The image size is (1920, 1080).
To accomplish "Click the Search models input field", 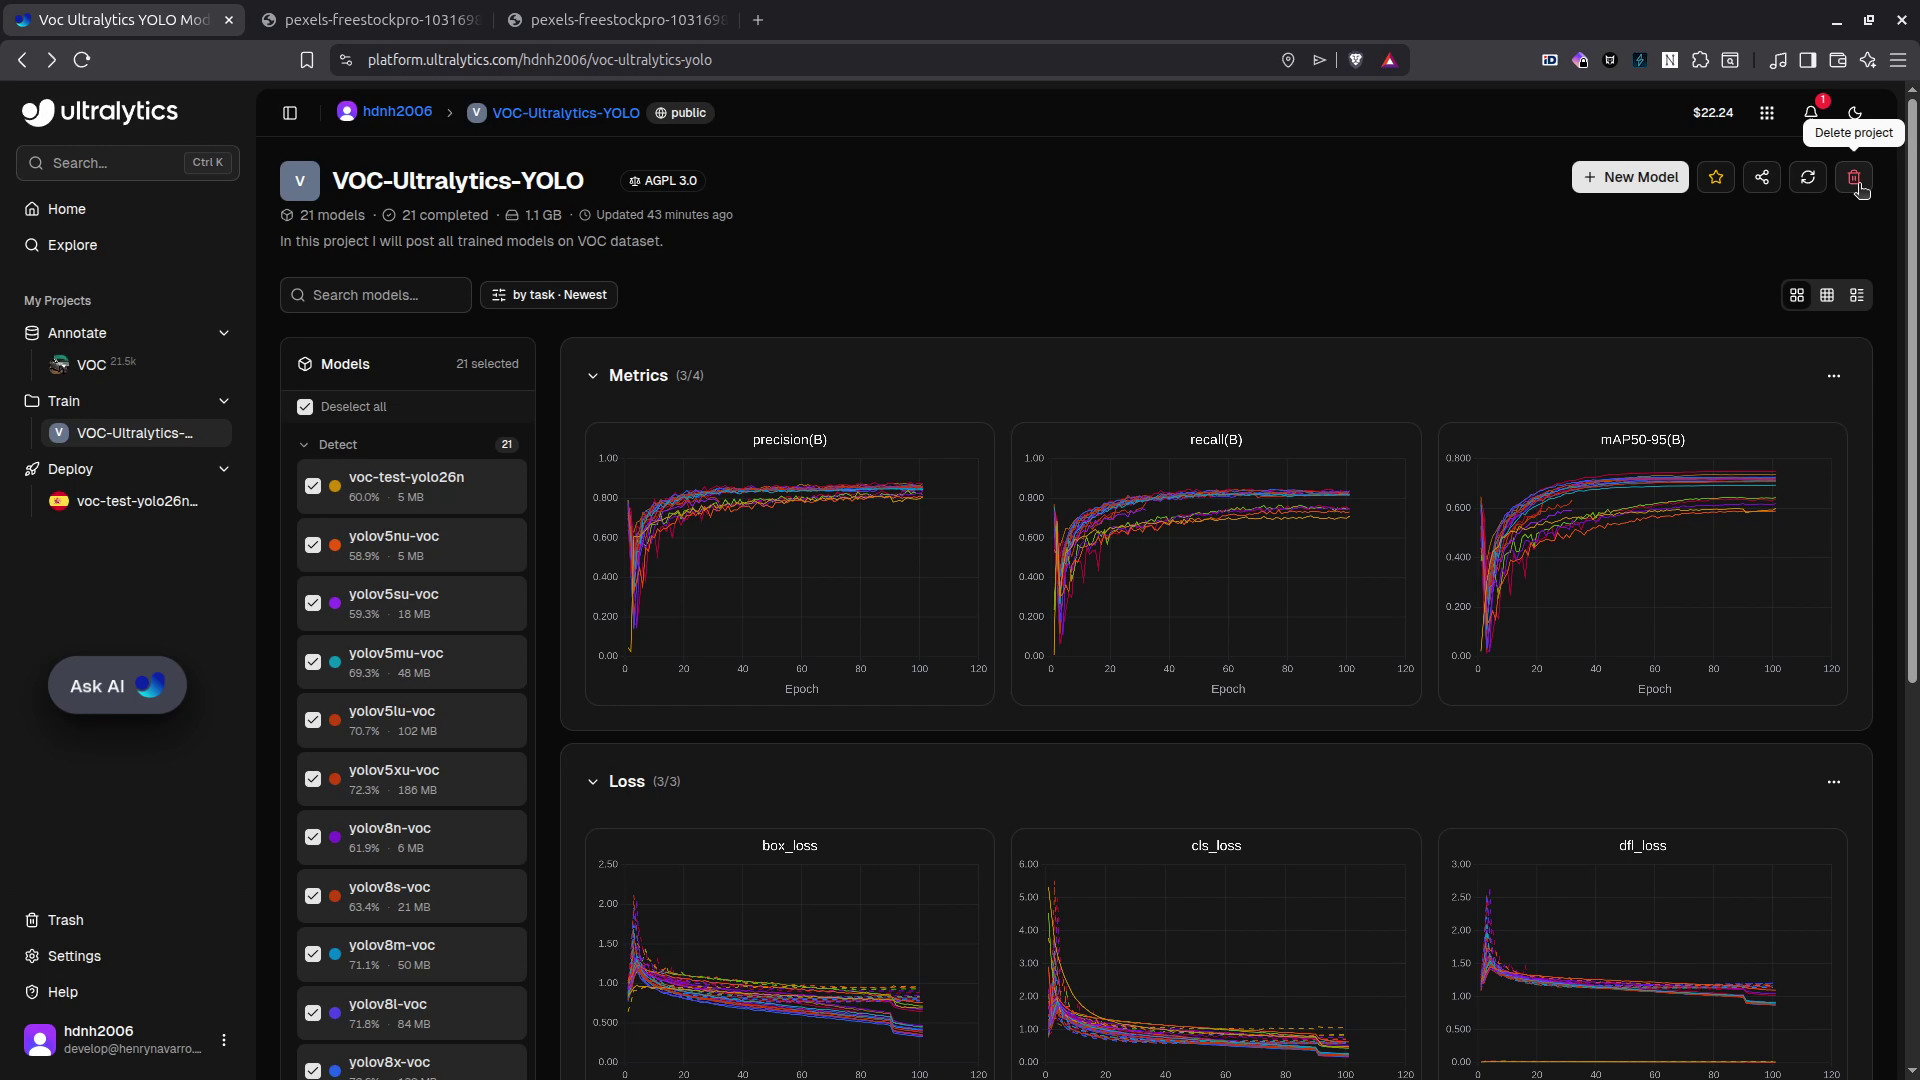I will [375, 294].
